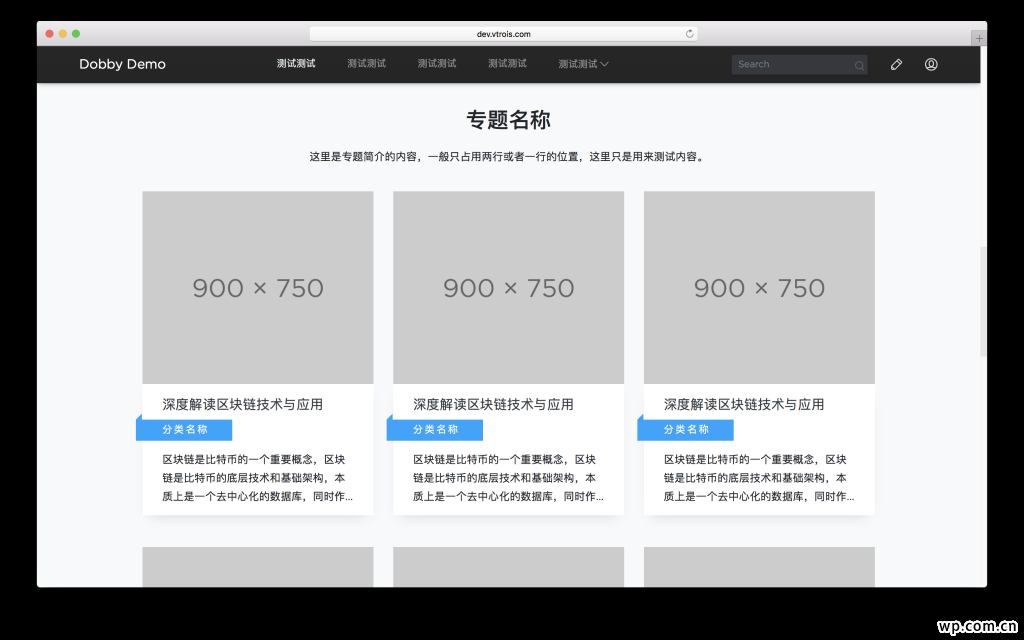Click 分类名称 tag on middle card
The width and height of the screenshot is (1024, 640).
point(435,430)
